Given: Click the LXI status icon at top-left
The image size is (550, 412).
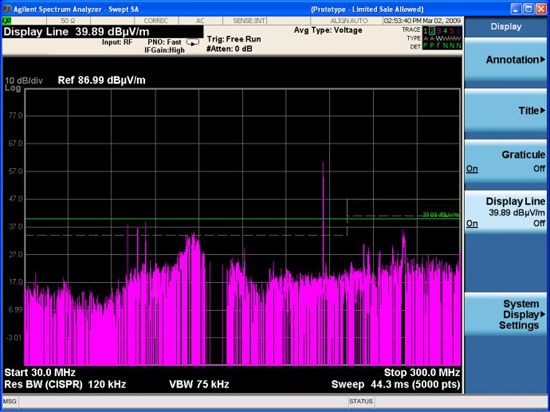Looking at the screenshot, I should 7,20.
